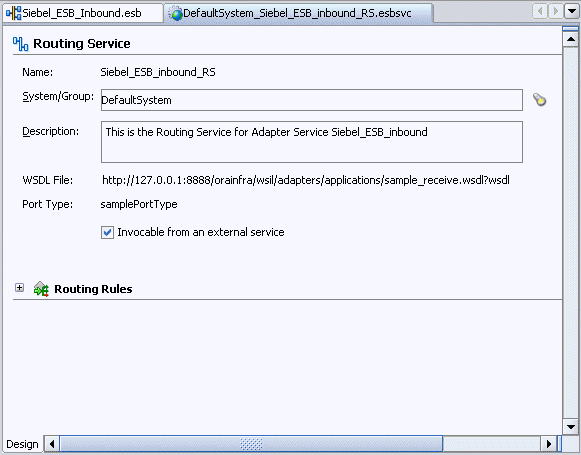Click the samplePortType value
Image resolution: width=581 pixels, height=455 pixels.
click(x=139, y=204)
